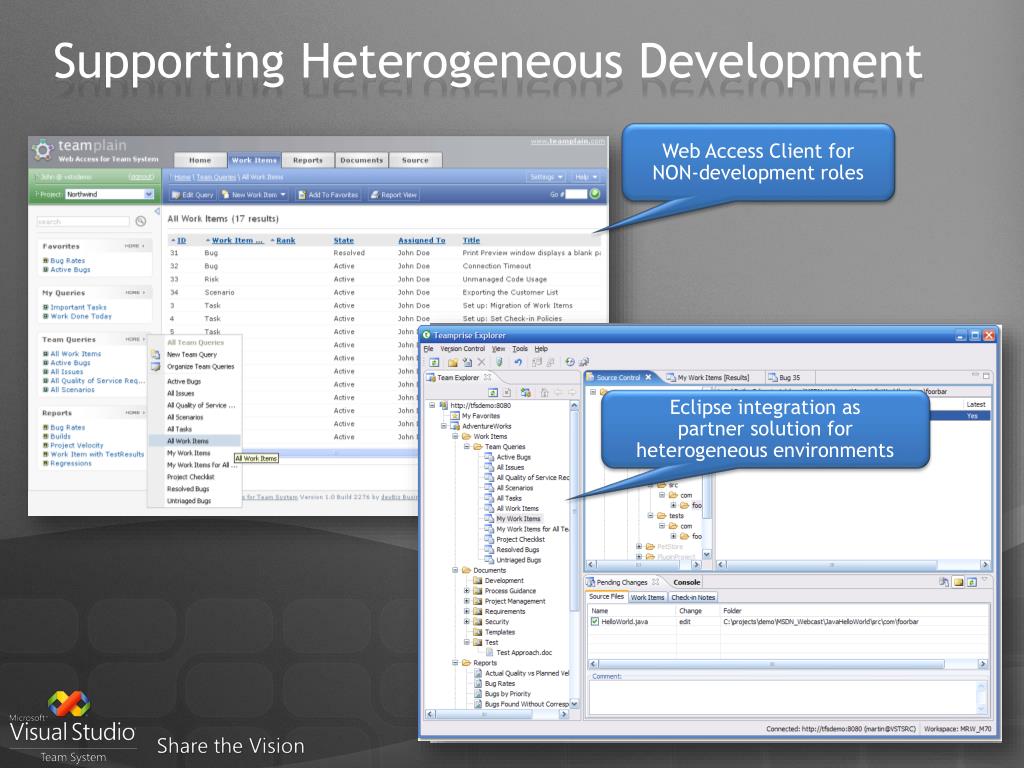Open the Home tab in teamplain
The height and width of the screenshot is (768, 1024).
(x=200, y=160)
